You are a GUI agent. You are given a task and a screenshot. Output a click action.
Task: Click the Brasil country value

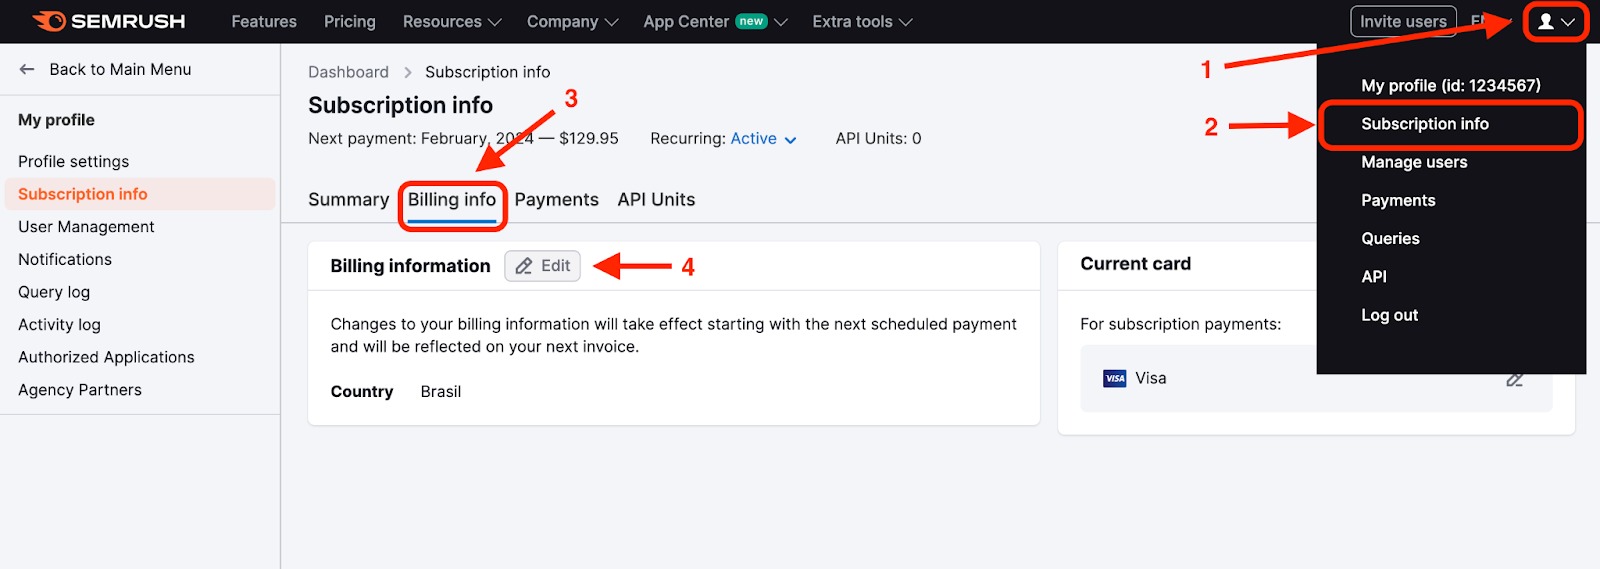coord(441,392)
